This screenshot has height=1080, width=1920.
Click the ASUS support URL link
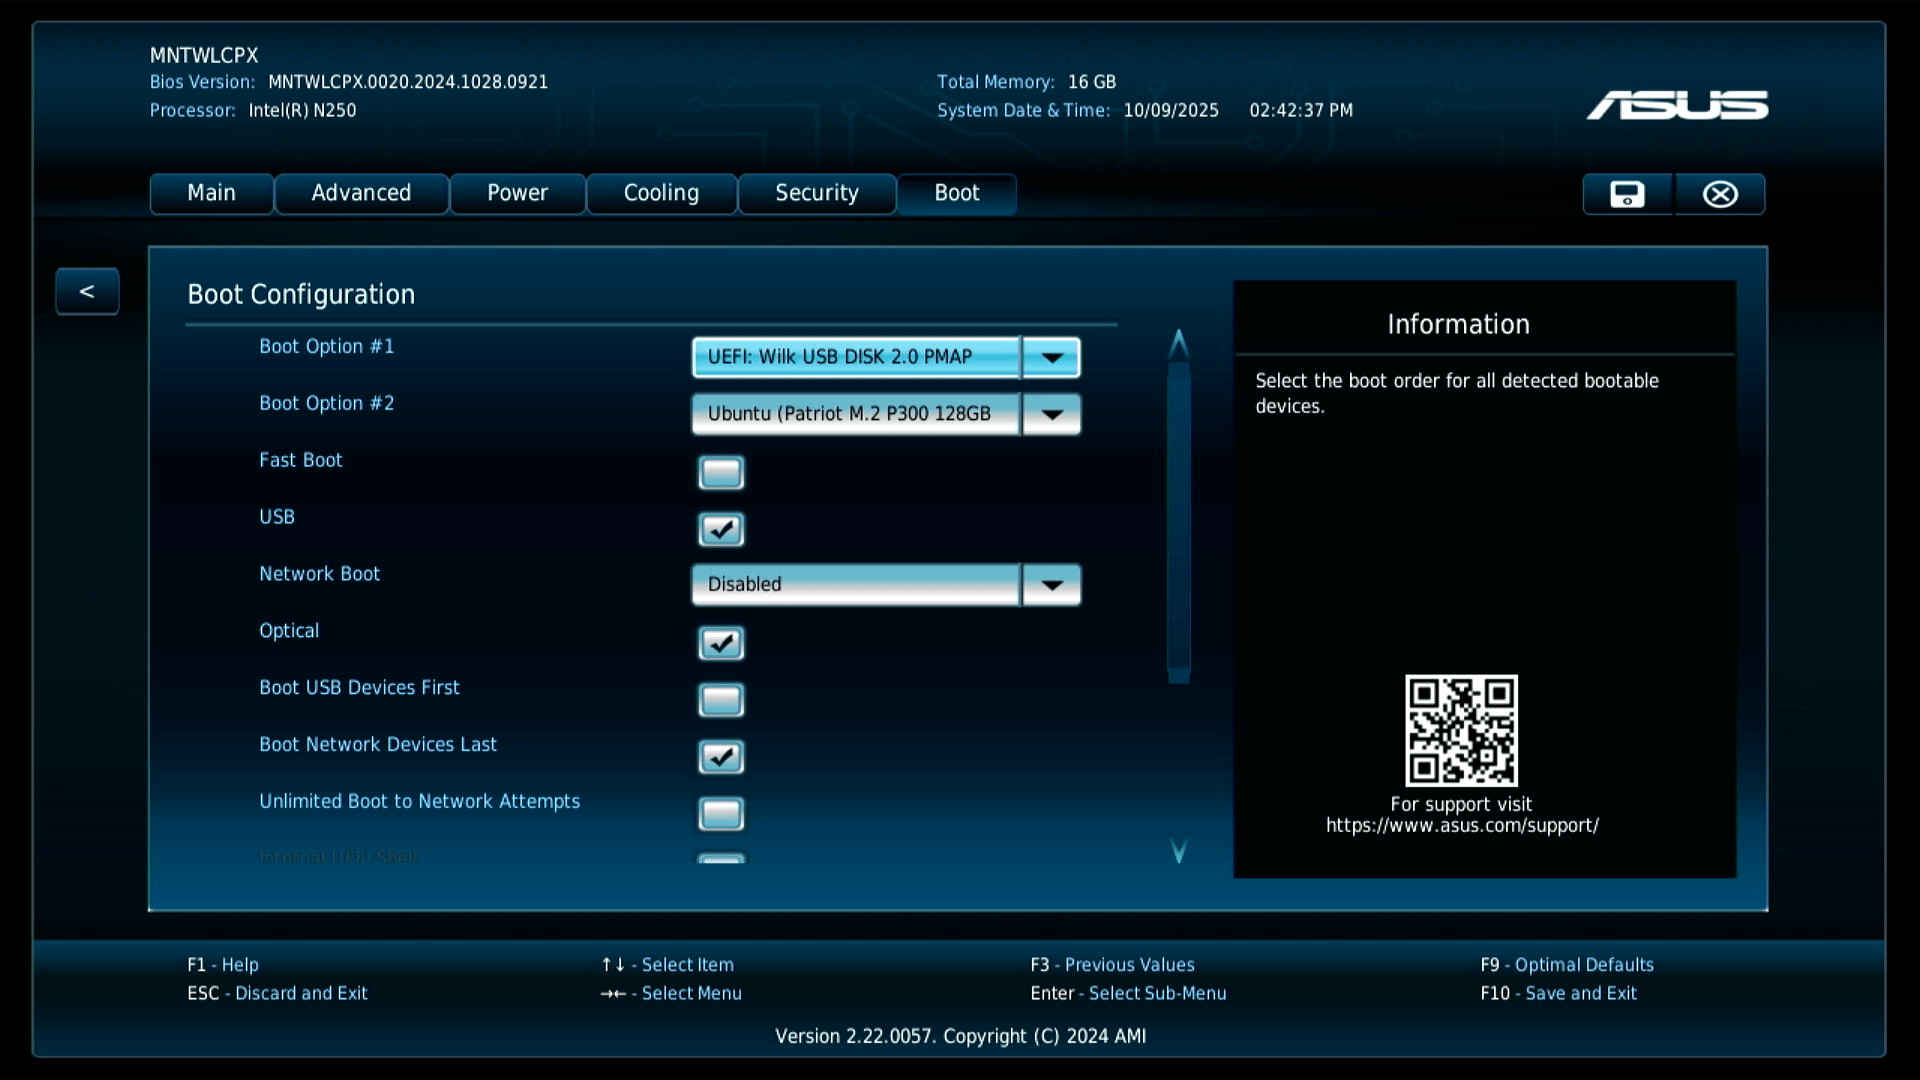click(x=1462, y=826)
